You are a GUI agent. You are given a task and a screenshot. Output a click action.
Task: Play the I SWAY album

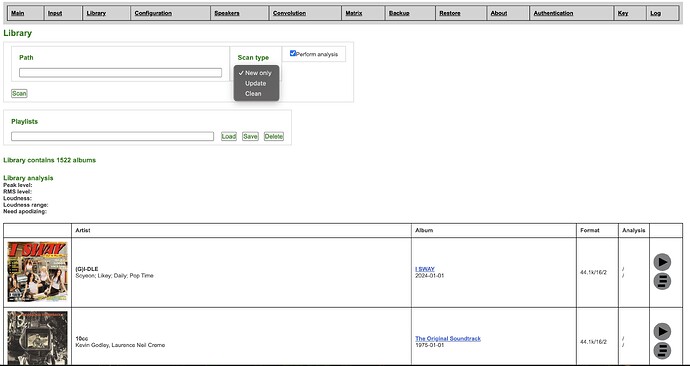(x=662, y=262)
